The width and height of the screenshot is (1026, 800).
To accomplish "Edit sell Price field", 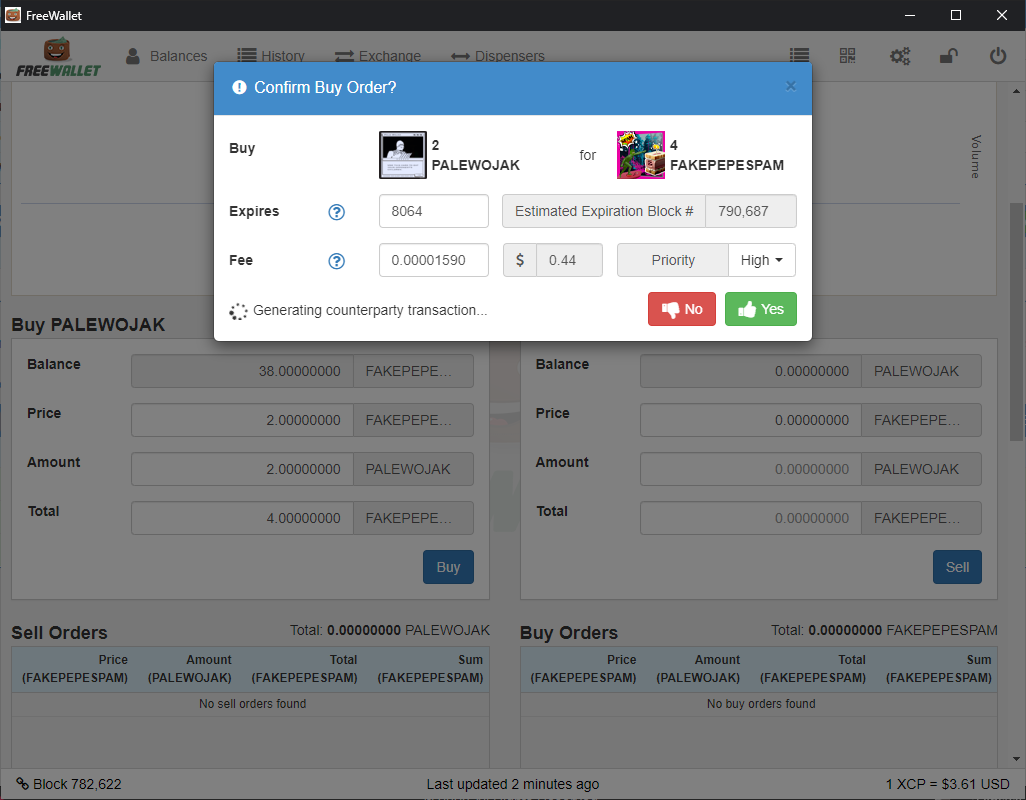I will 751,420.
